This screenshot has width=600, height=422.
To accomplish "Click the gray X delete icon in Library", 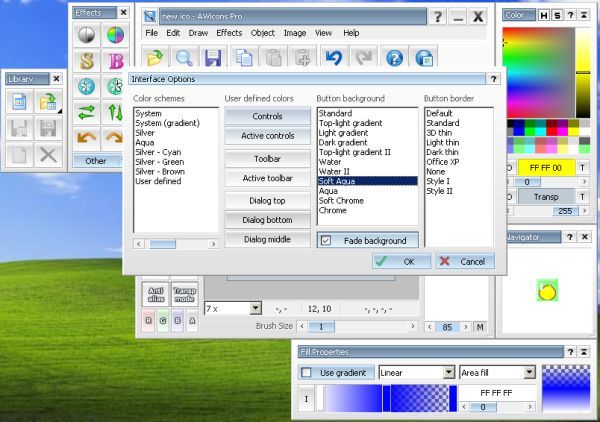I will [x=49, y=155].
